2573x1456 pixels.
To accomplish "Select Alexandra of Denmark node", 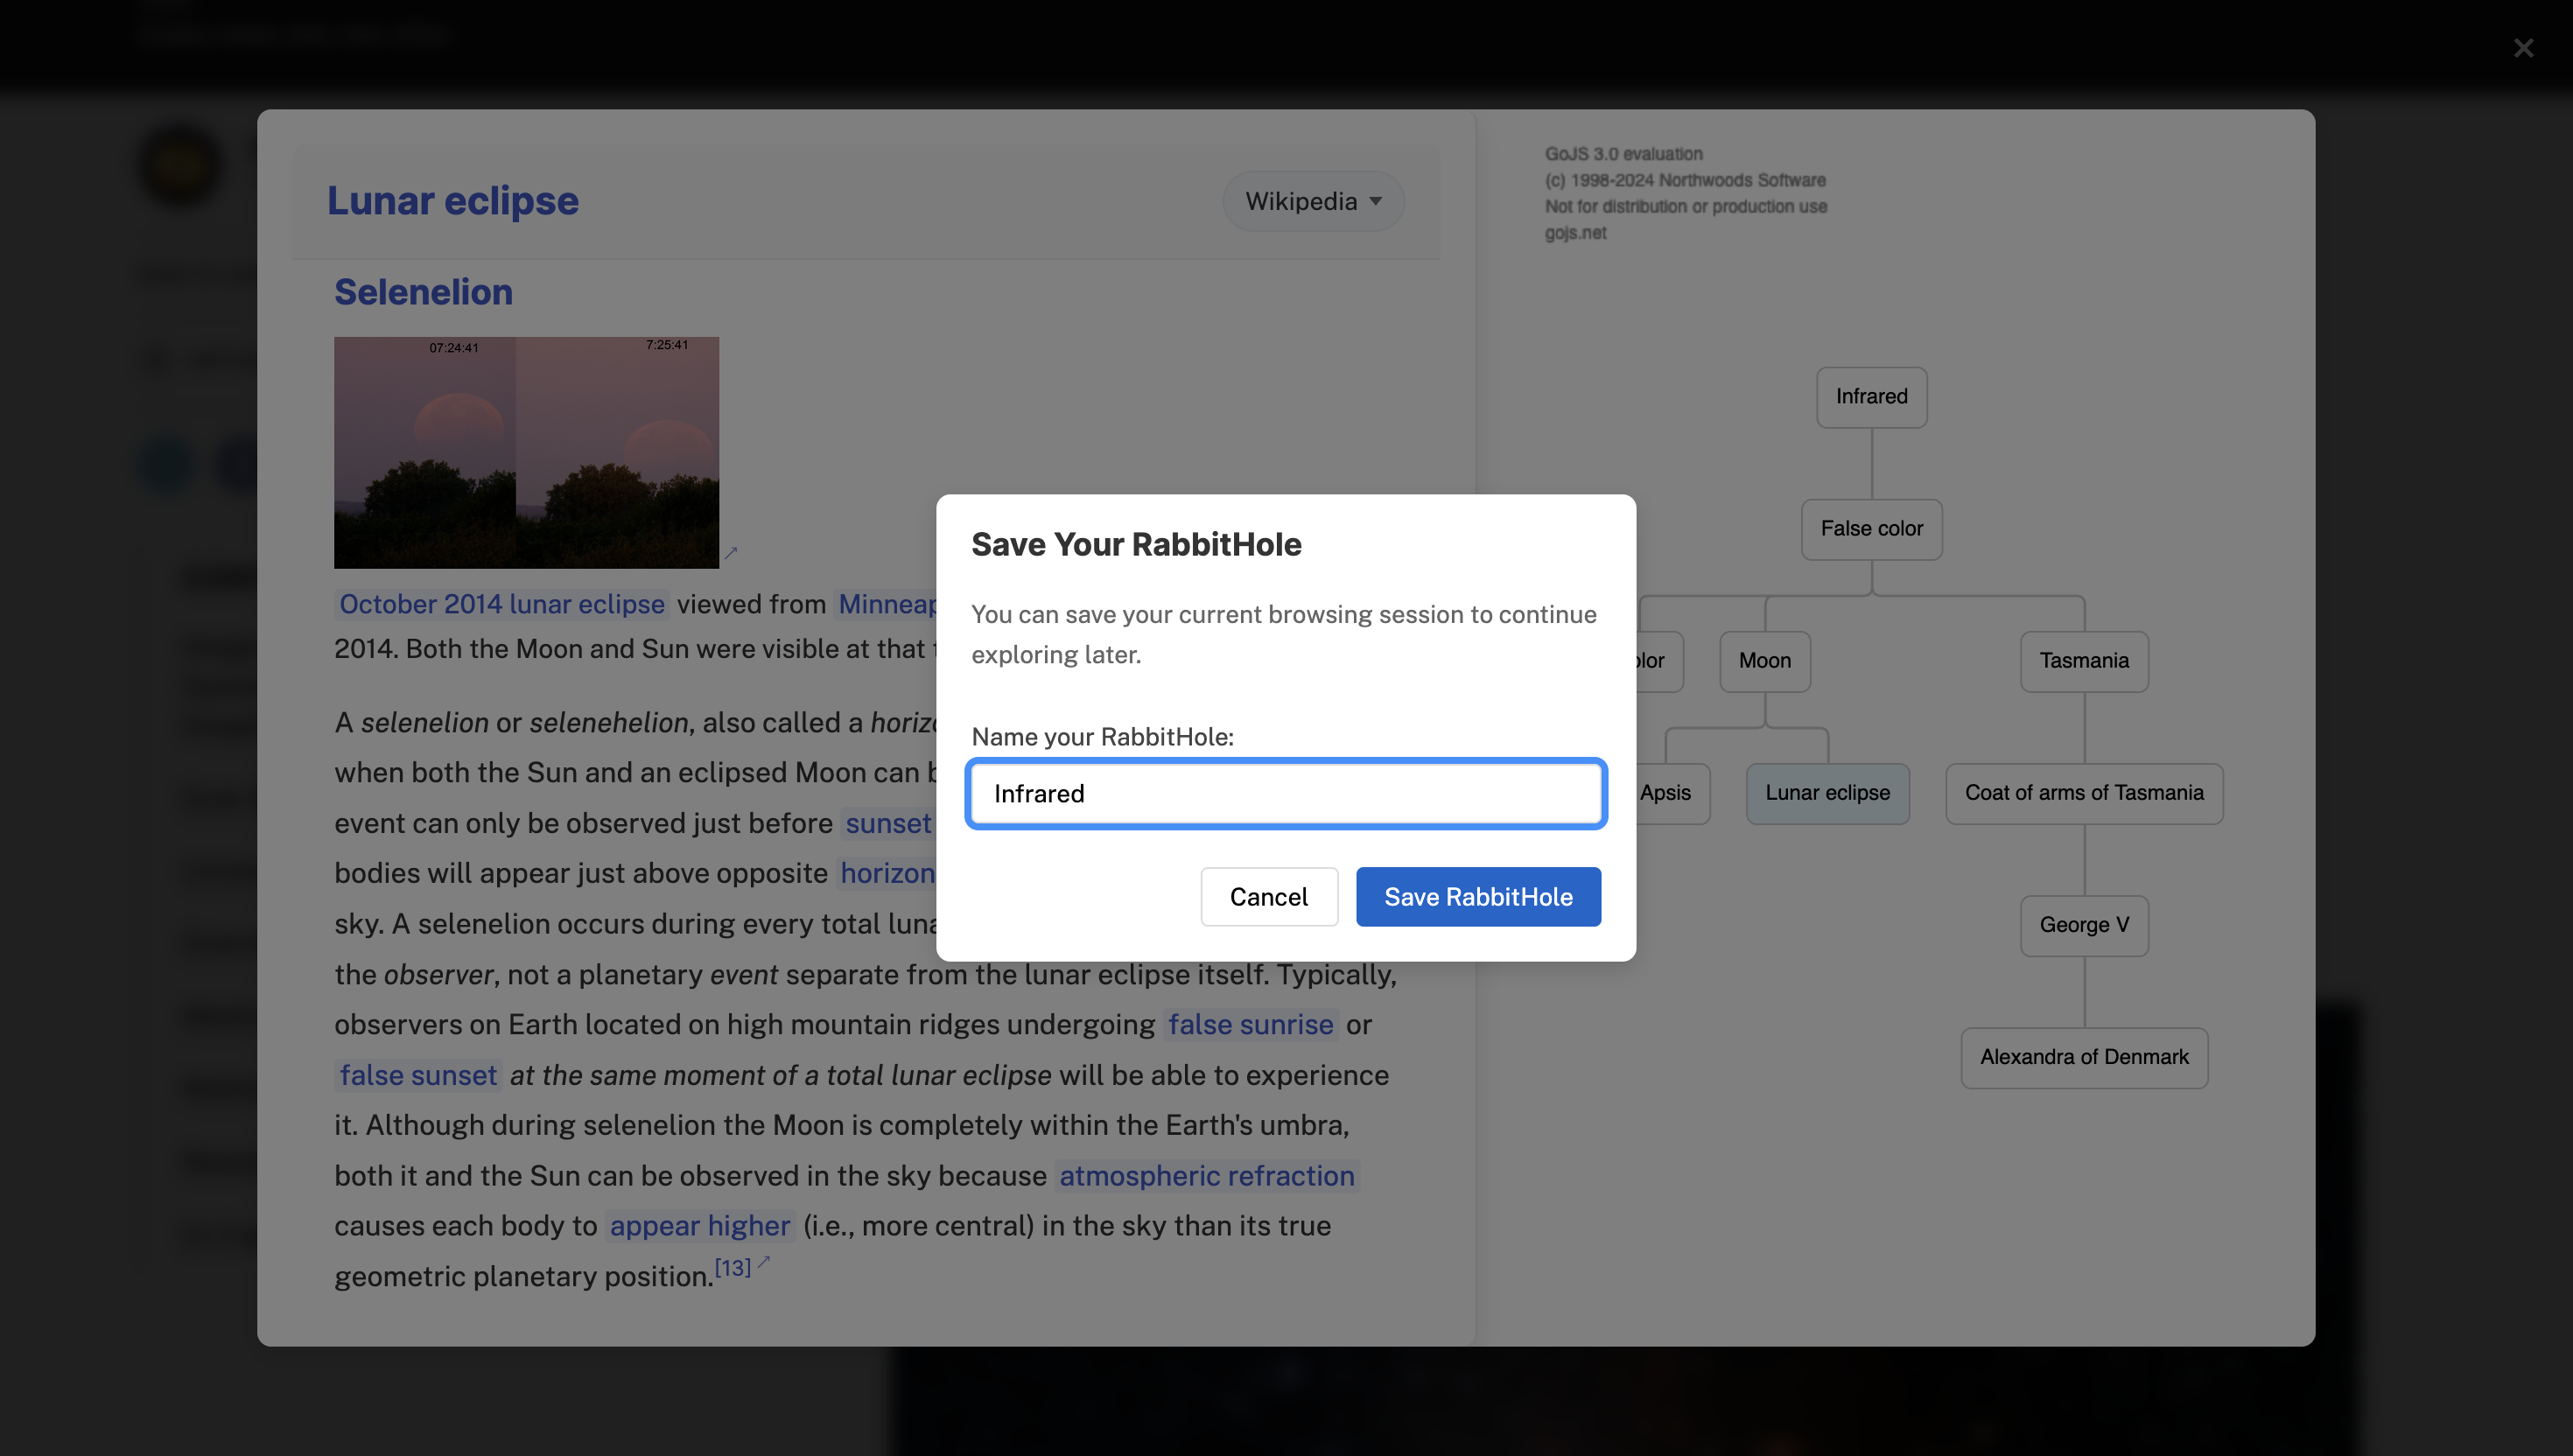I will coord(2083,1057).
